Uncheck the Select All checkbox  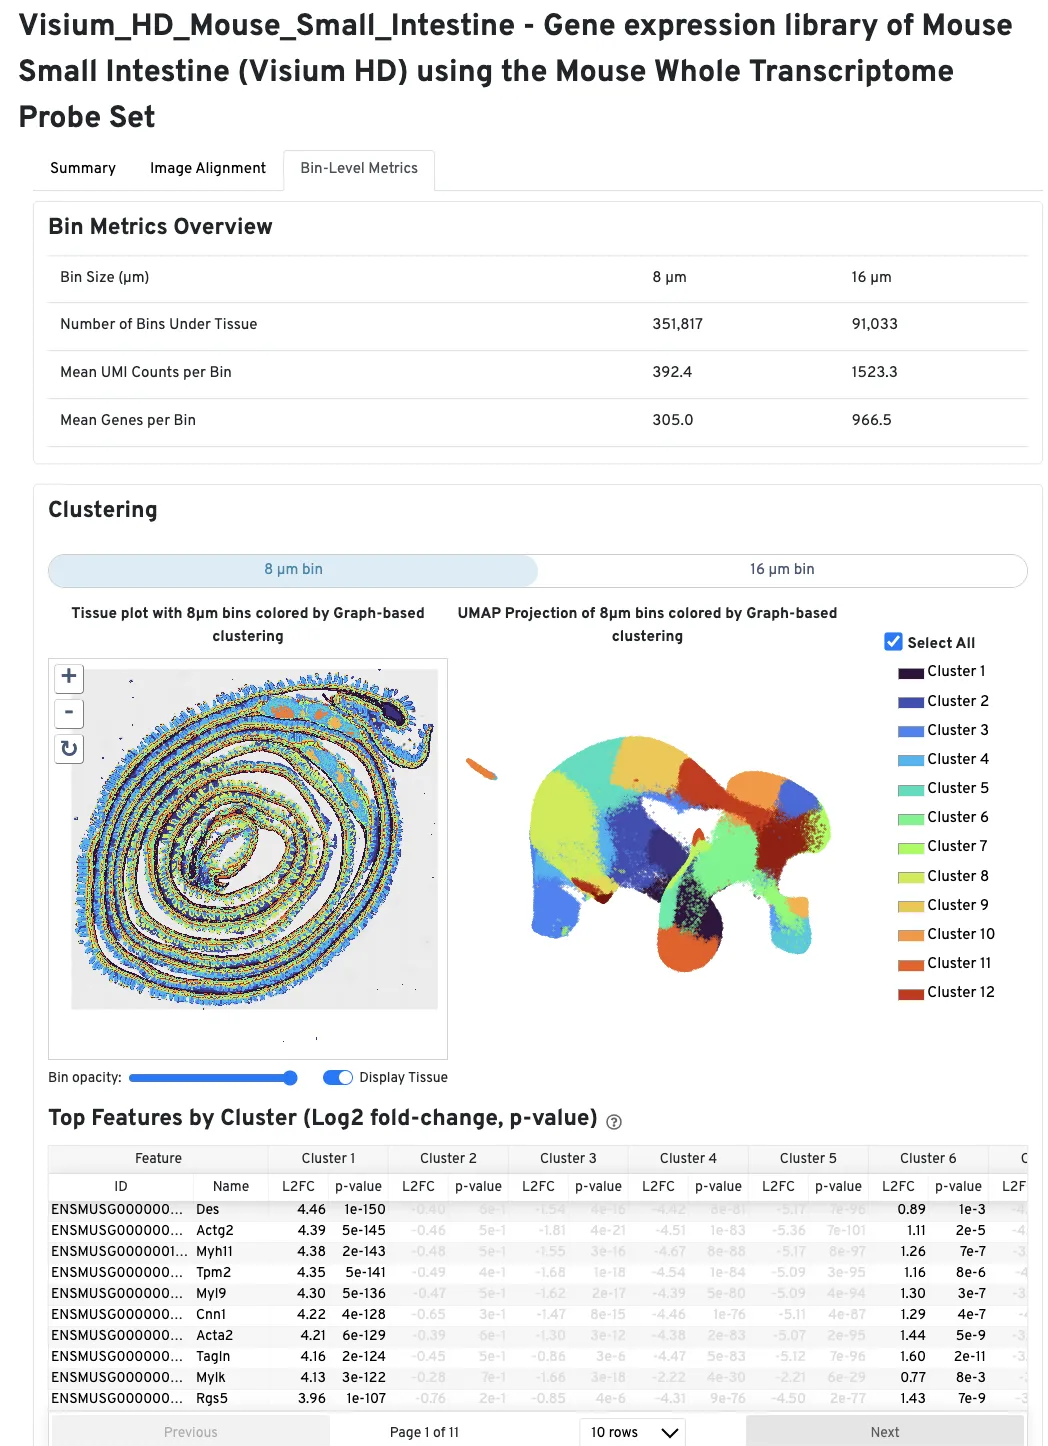click(x=893, y=642)
